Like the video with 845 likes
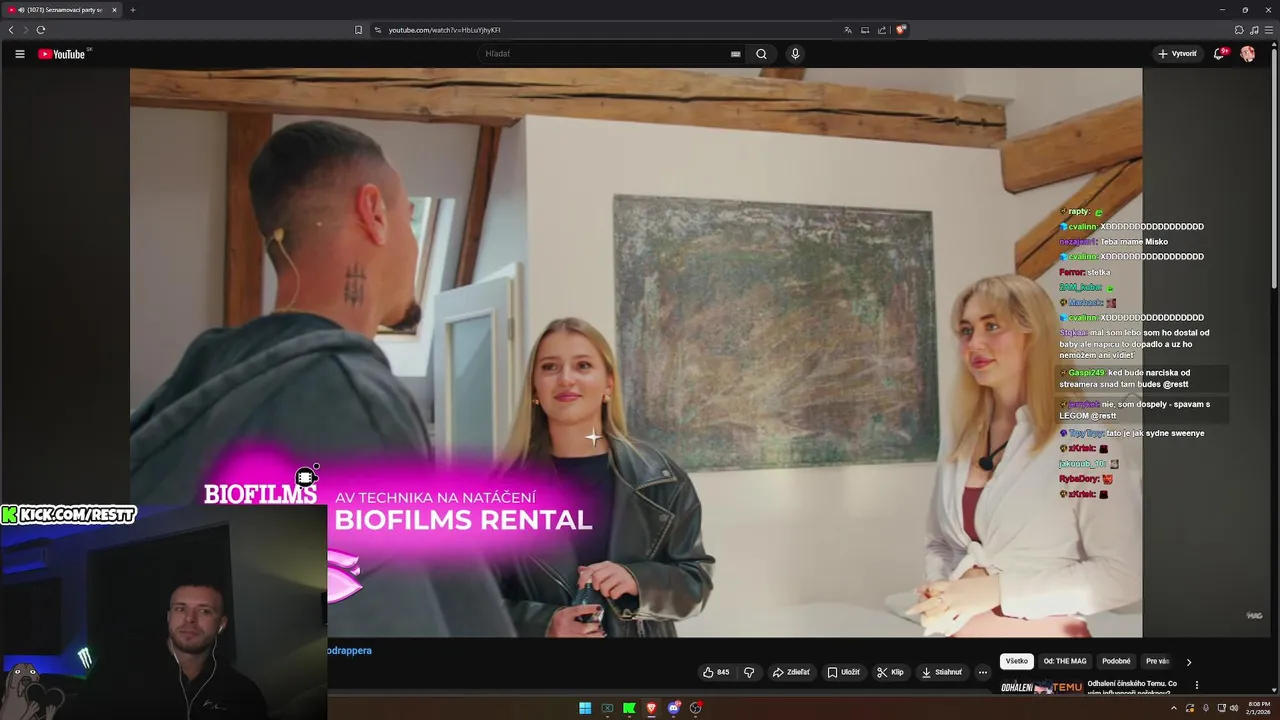 click(716, 672)
